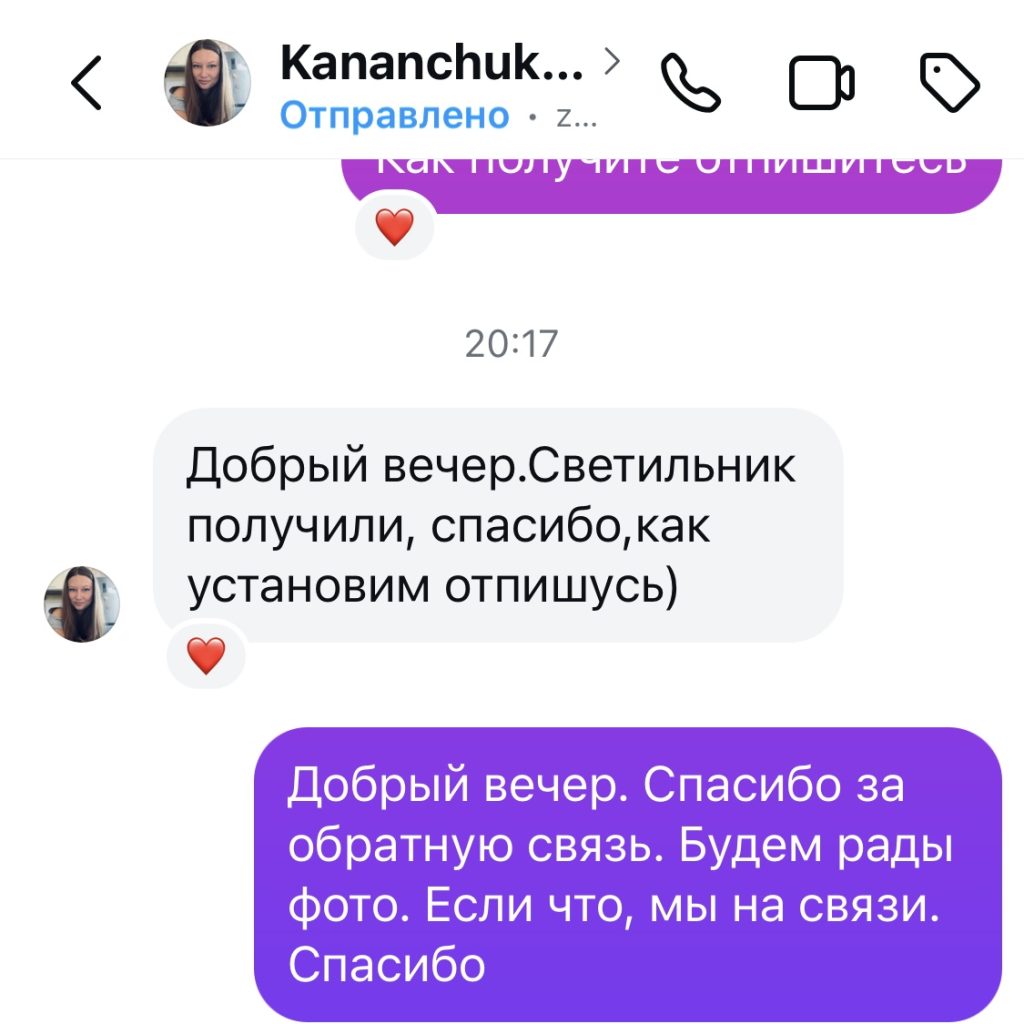
Task: Tap heart reaction under top purple message
Action: [x=394, y=227]
